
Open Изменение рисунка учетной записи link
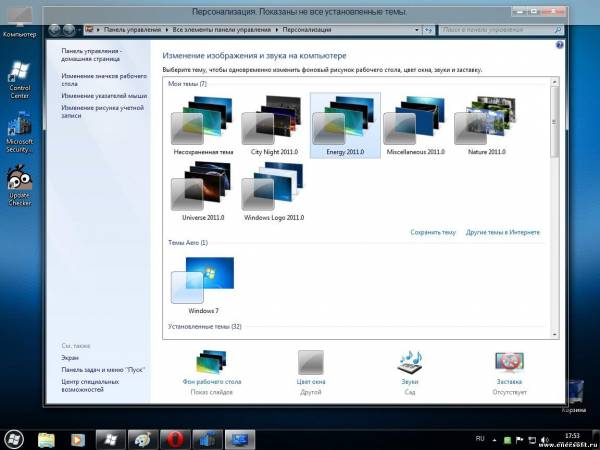tap(103, 111)
